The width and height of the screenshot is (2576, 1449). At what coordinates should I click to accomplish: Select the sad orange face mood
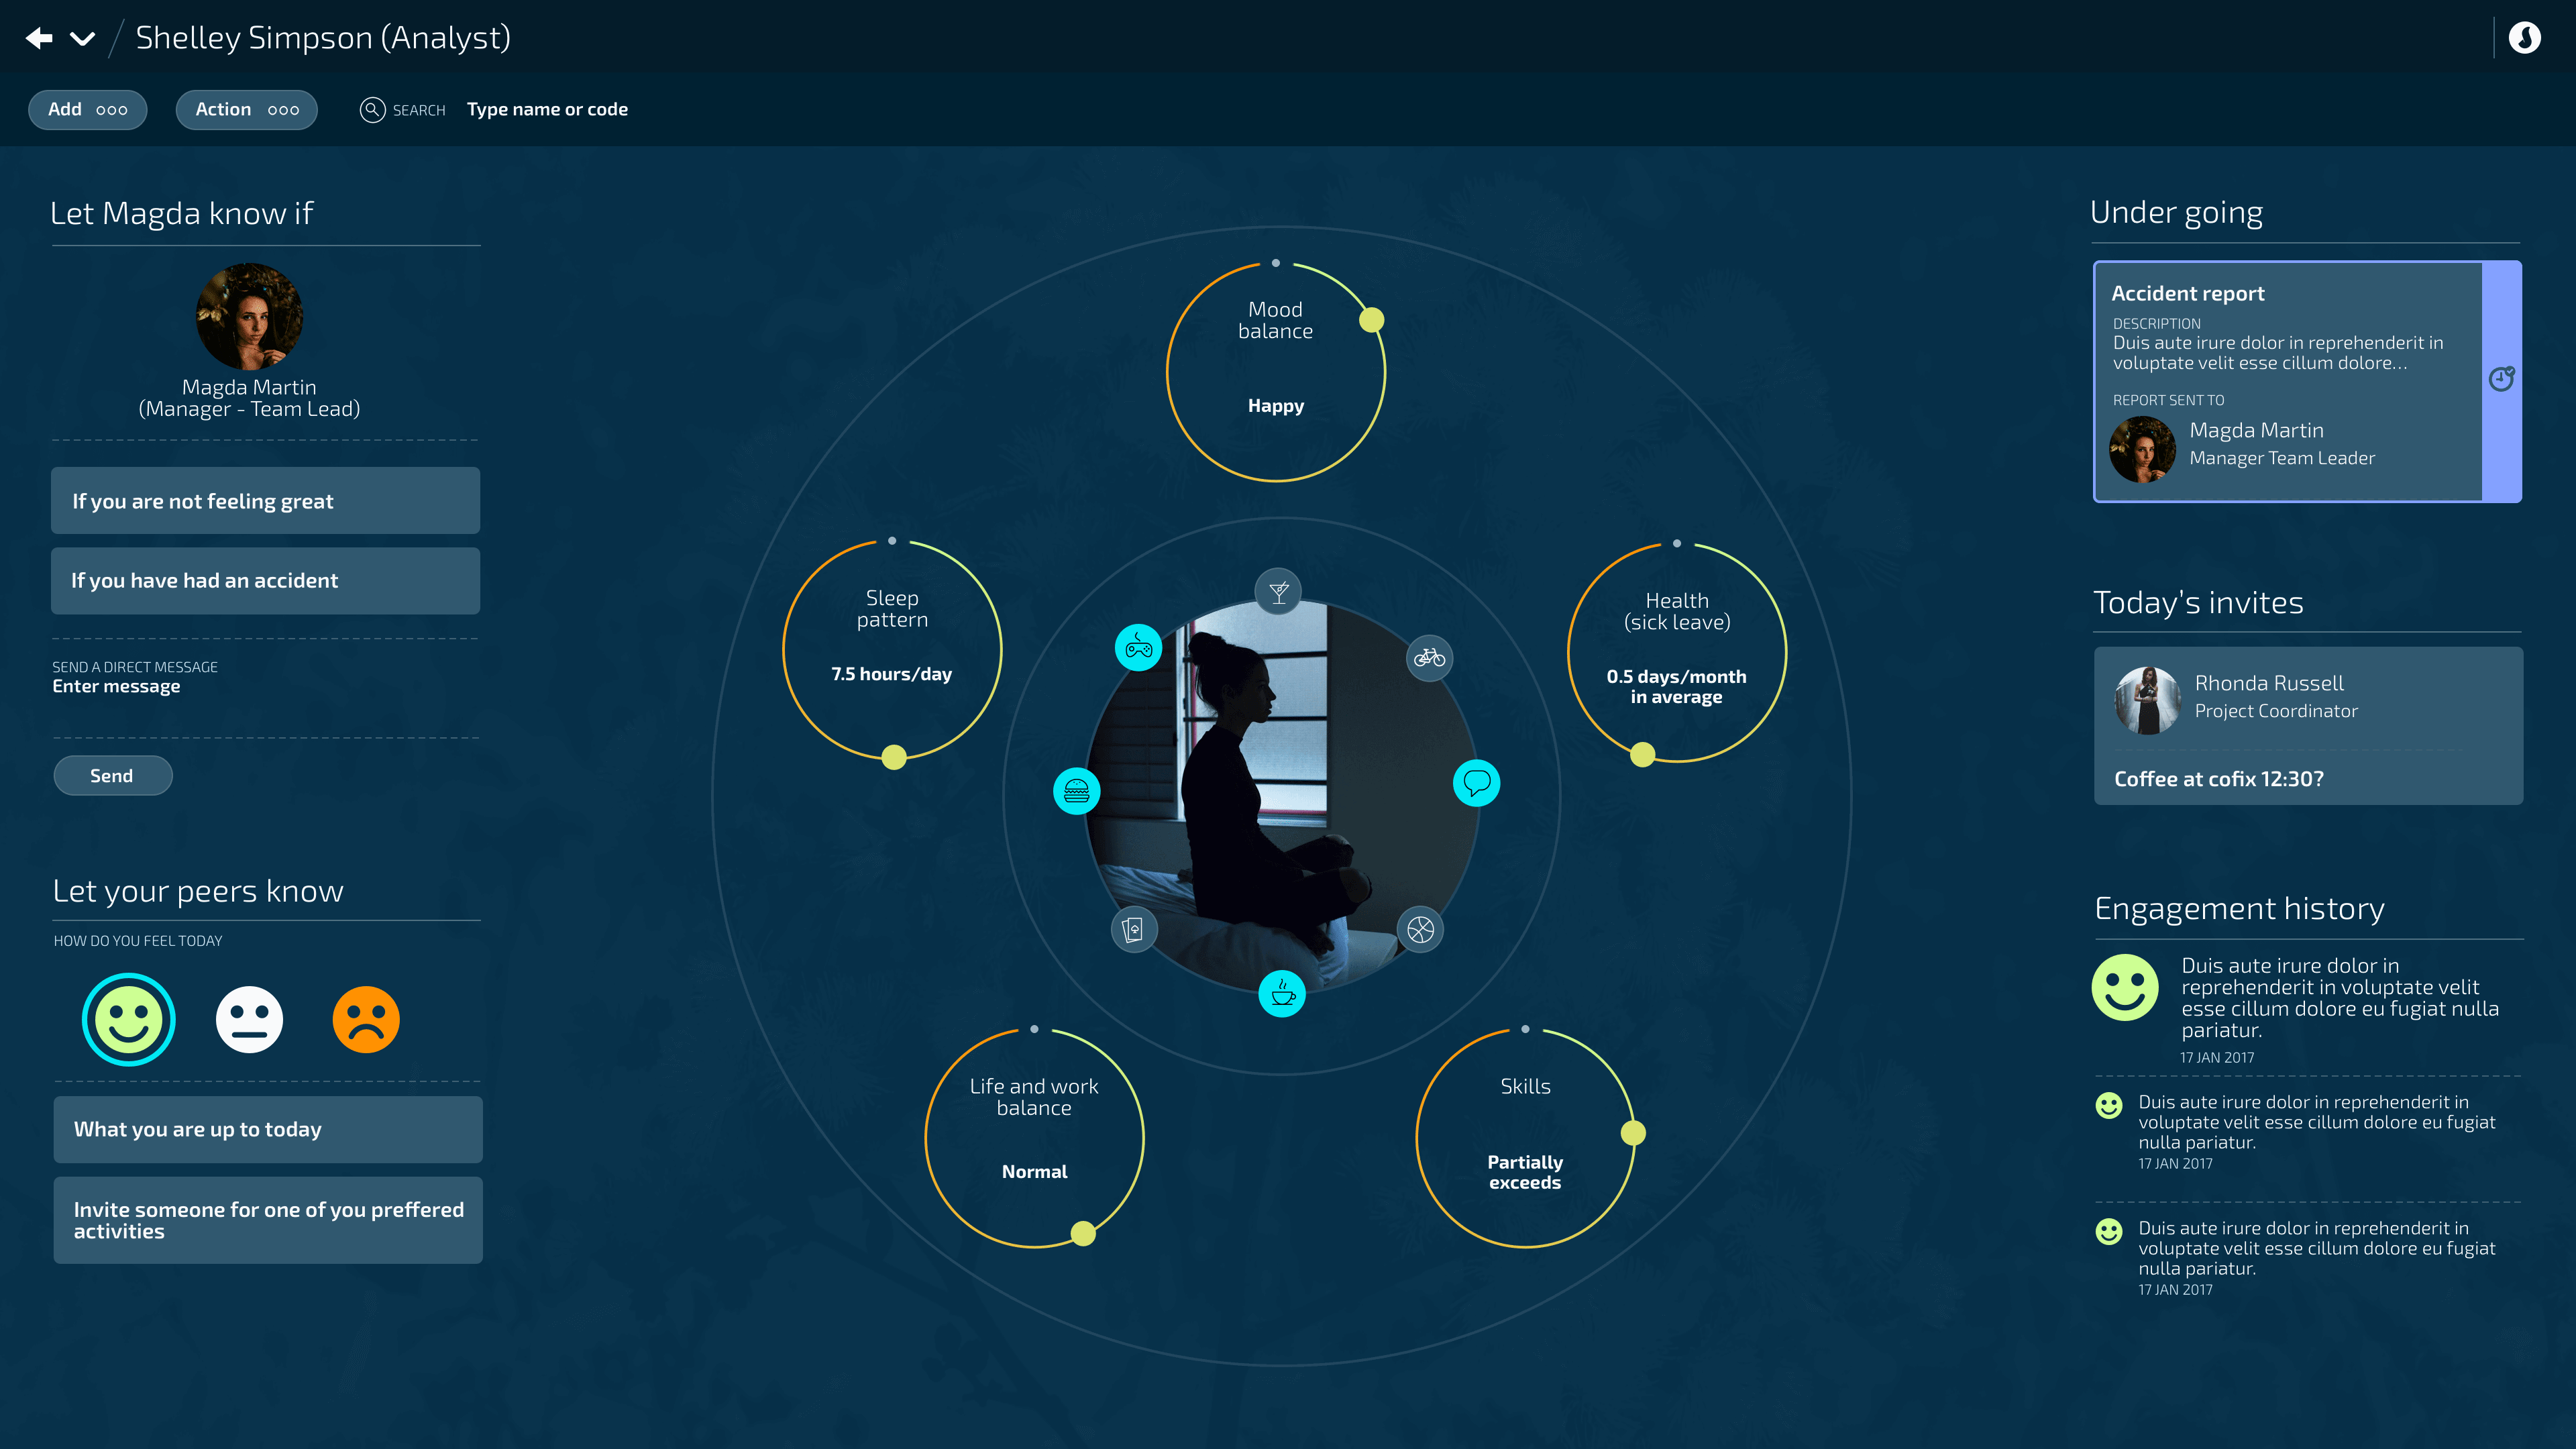click(x=366, y=1019)
